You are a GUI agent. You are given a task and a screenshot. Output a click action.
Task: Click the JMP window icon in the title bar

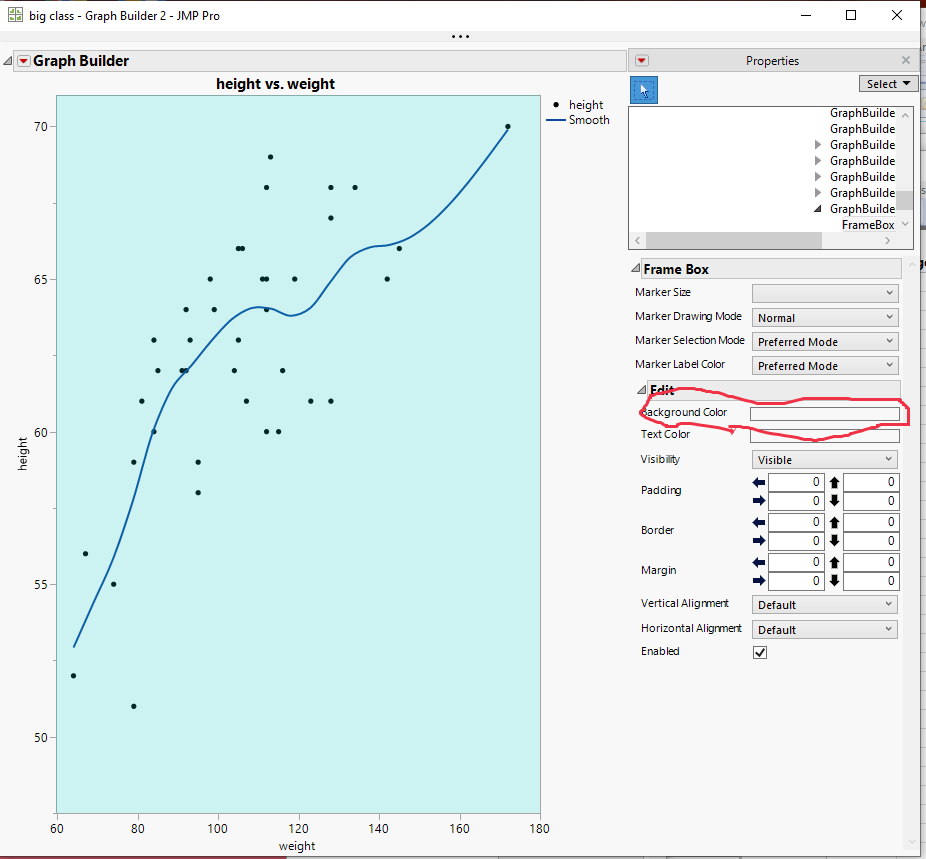15,15
